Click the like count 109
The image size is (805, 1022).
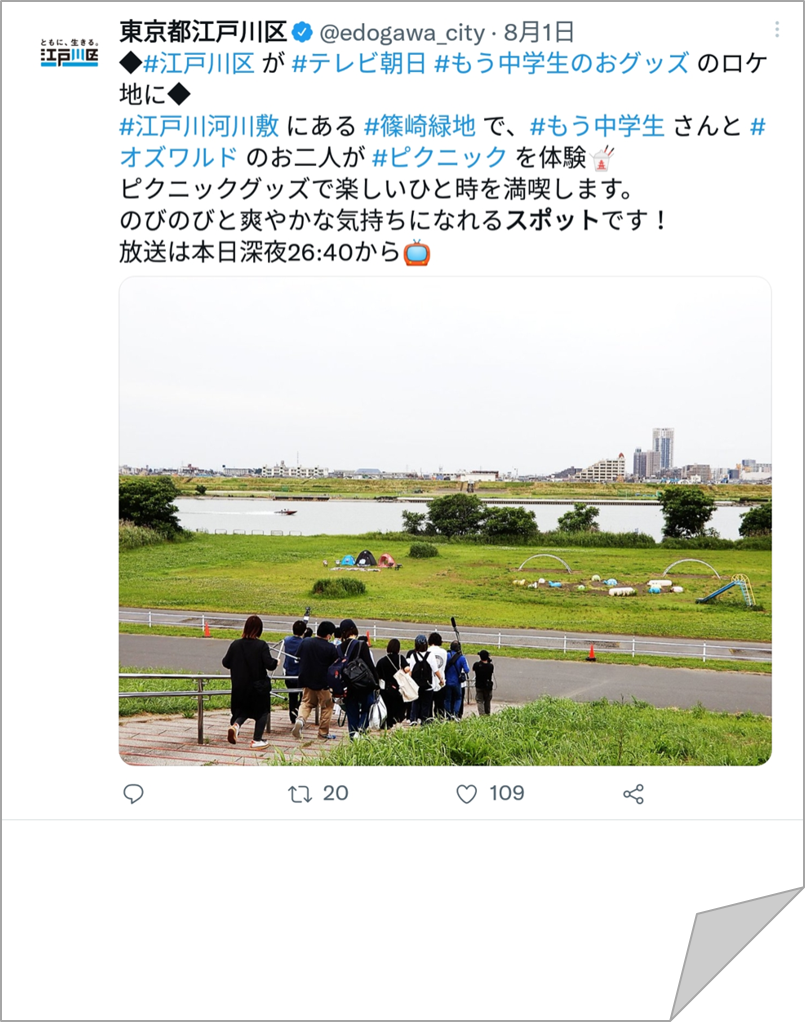tap(506, 793)
